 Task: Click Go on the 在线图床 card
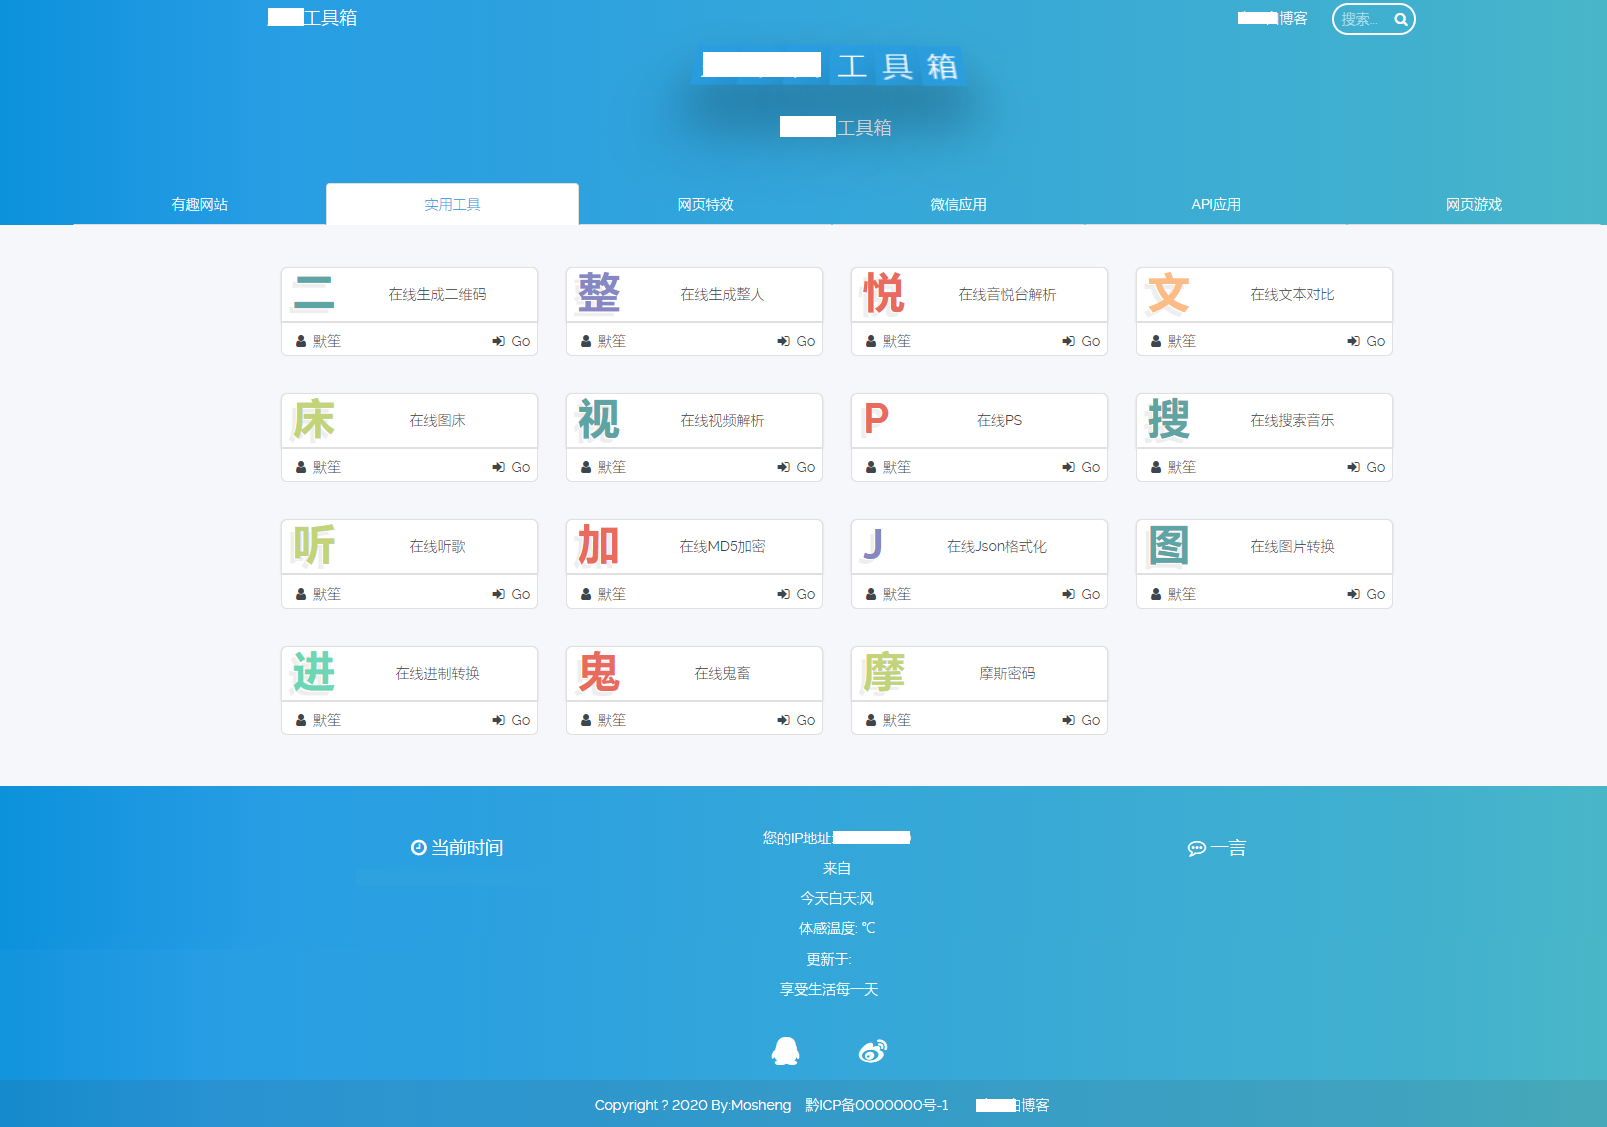511,467
